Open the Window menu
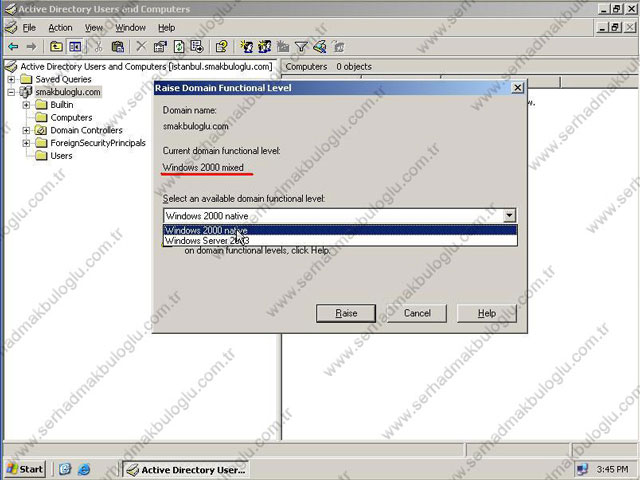Viewport: 640px width, 480px height. [x=130, y=28]
